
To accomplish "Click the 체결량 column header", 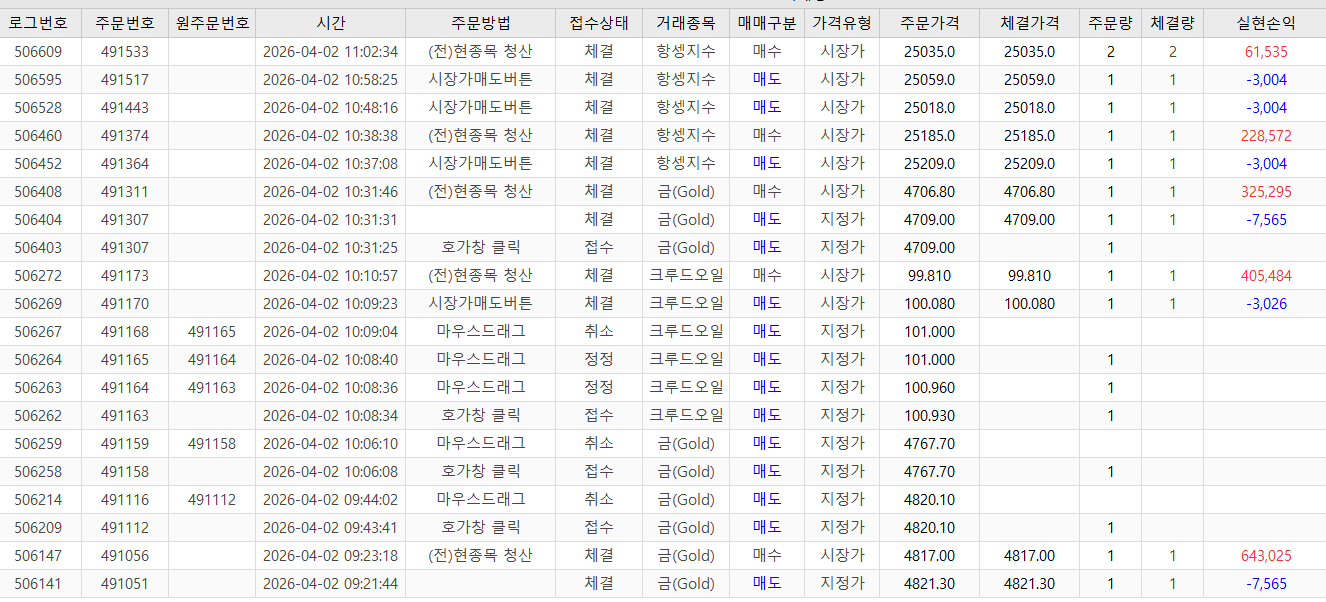I will (1172, 23).
